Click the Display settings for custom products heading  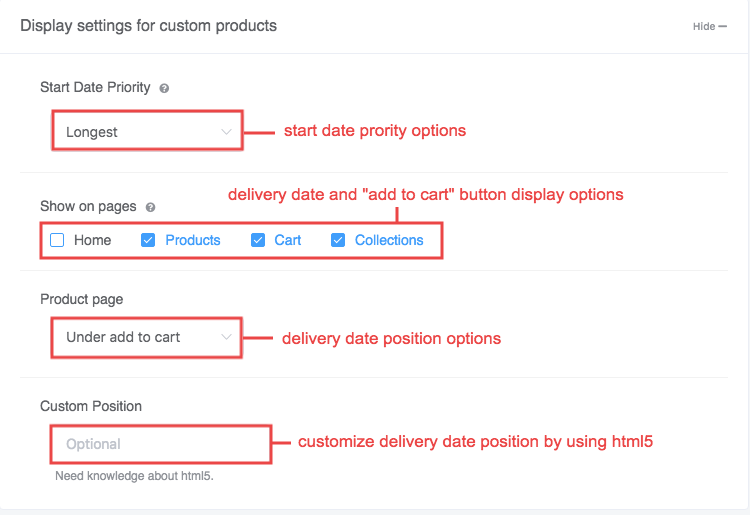pos(148,25)
